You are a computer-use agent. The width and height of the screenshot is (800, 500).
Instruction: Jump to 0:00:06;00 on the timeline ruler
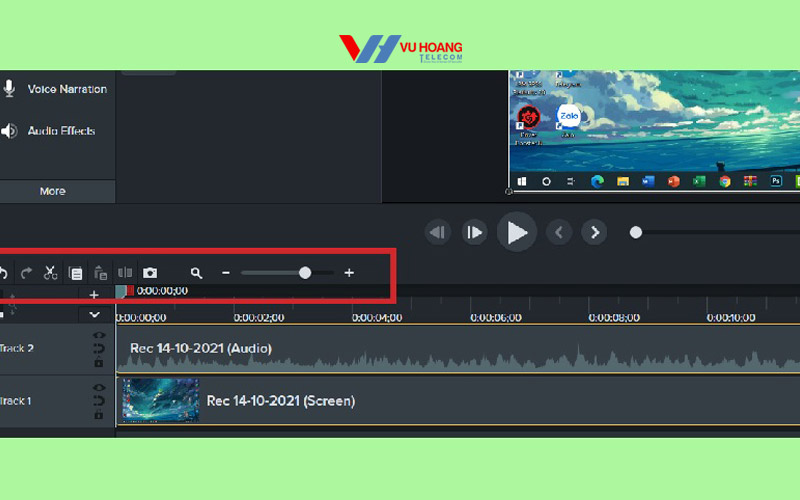(x=496, y=318)
